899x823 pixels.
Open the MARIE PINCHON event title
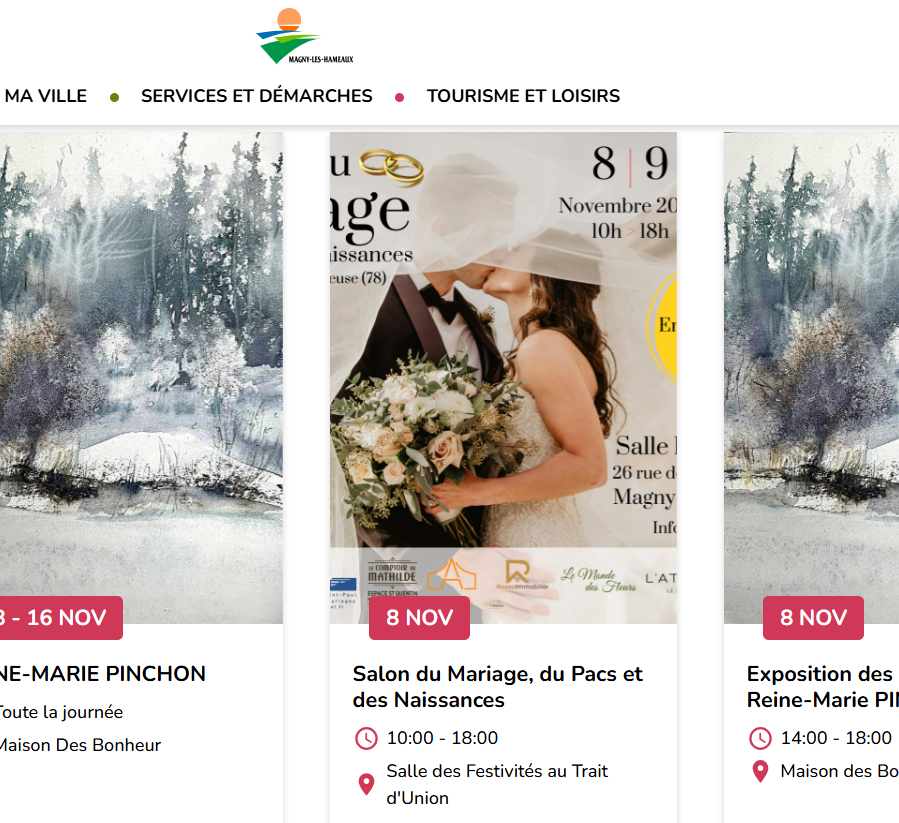coord(103,674)
